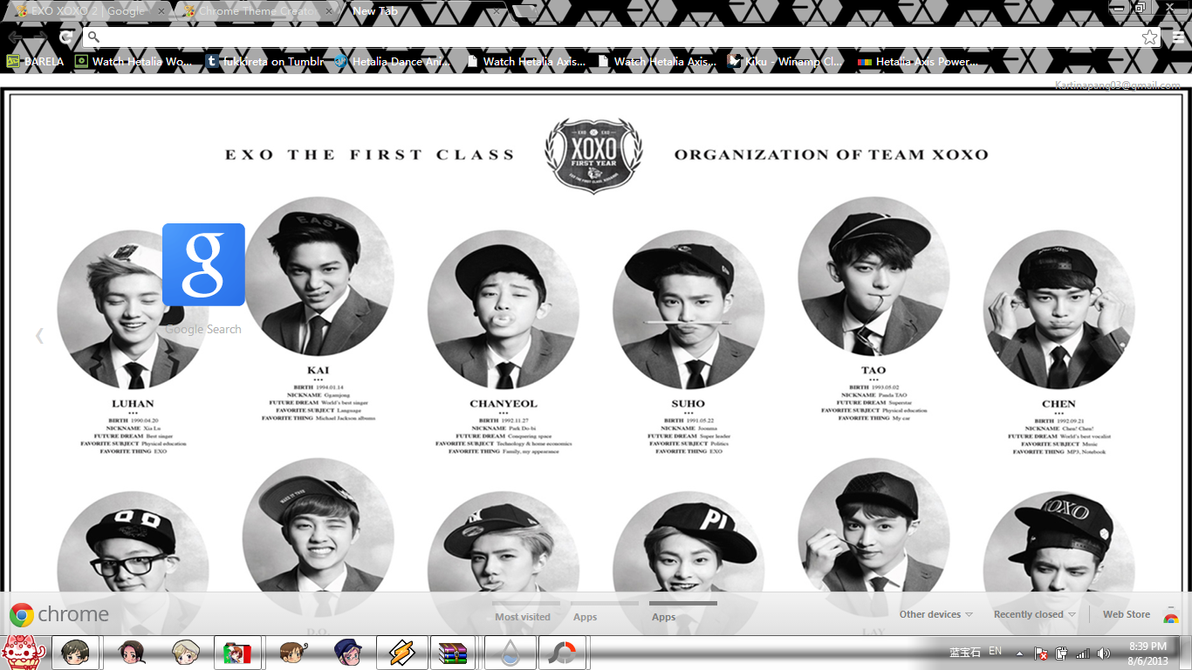The width and height of the screenshot is (1192, 670).
Task: Open the Watch Hetalia Wo... bookmark
Action: click(x=134, y=62)
